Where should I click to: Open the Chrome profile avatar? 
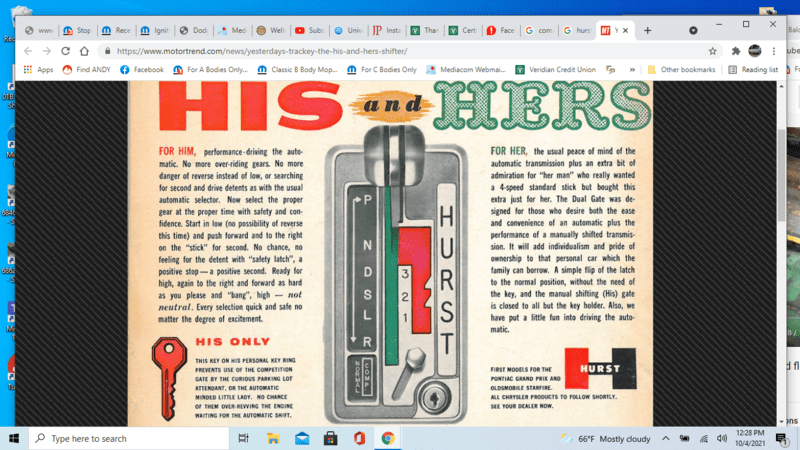point(755,51)
